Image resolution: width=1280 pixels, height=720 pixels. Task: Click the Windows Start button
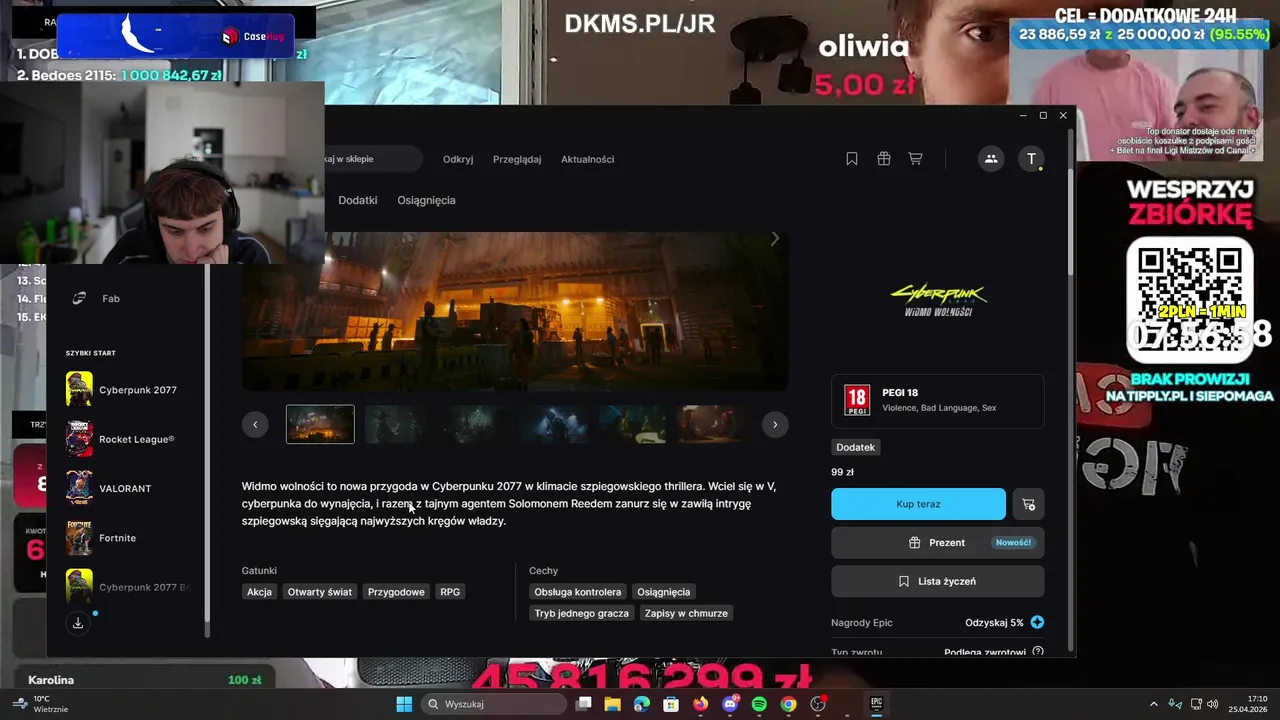click(404, 704)
